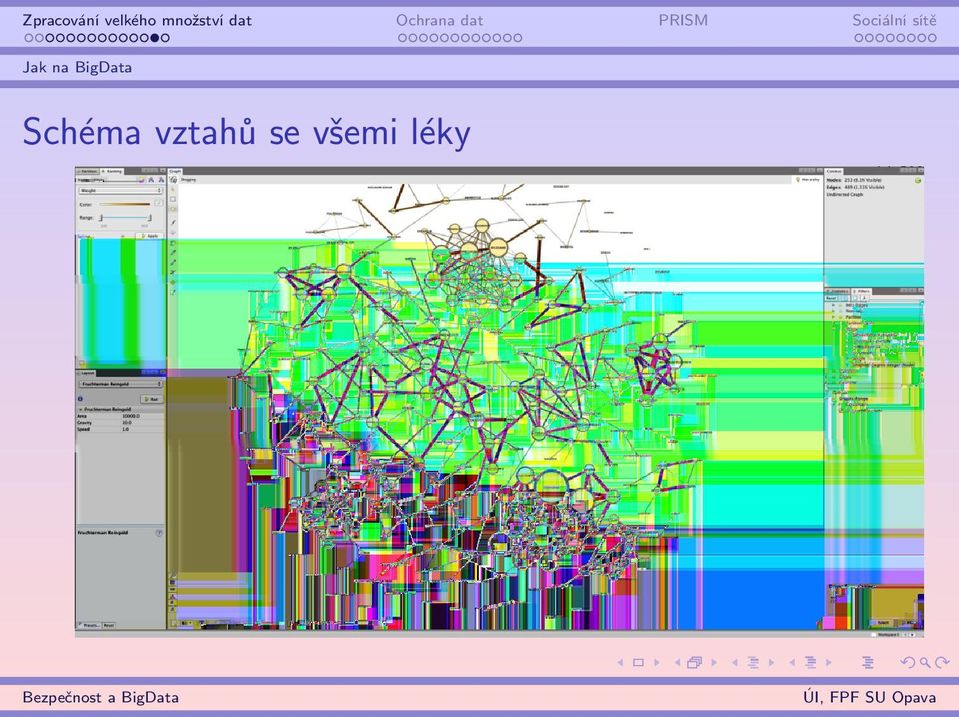Viewport: 959px width, 717px height.
Task: Click the Gravity value 10.0 field
Action: pos(143,423)
